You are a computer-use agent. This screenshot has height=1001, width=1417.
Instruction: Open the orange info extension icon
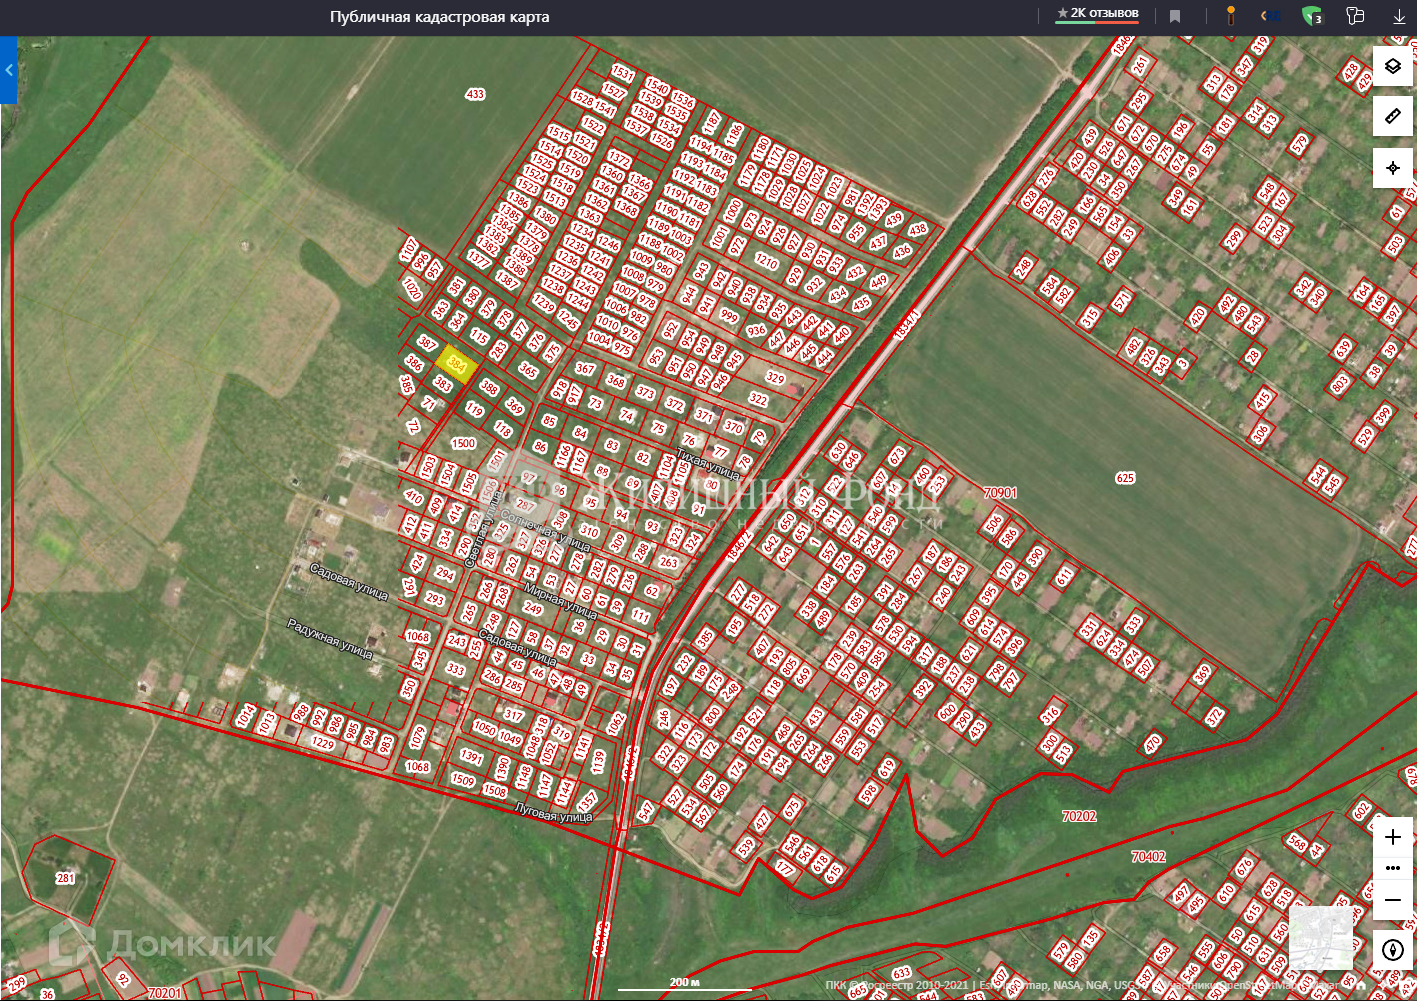click(1231, 16)
